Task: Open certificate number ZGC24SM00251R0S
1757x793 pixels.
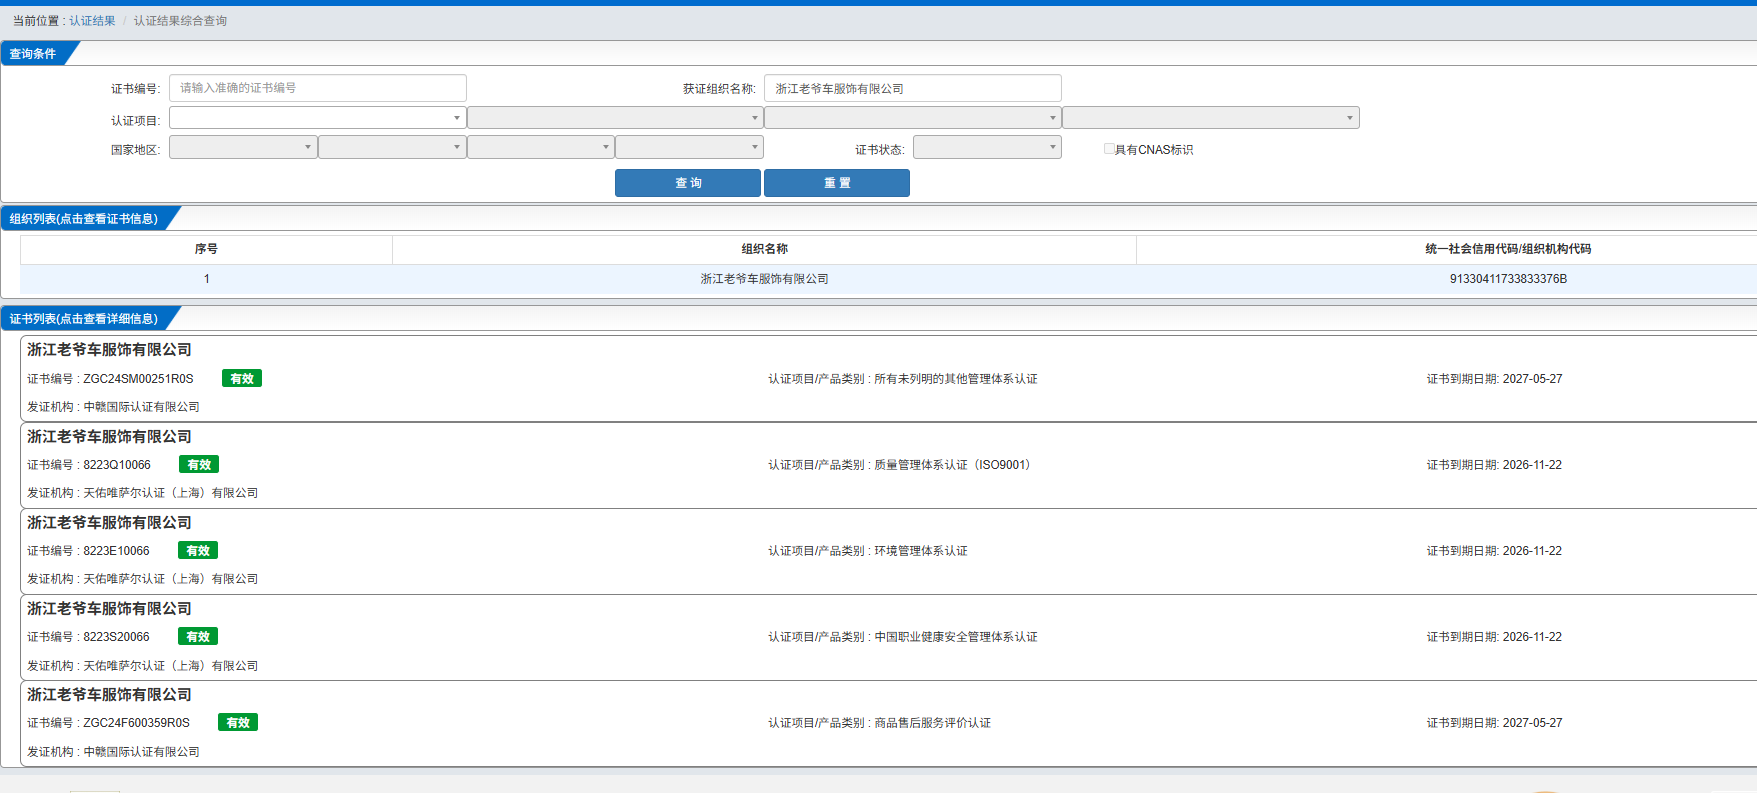Action: (x=138, y=379)
